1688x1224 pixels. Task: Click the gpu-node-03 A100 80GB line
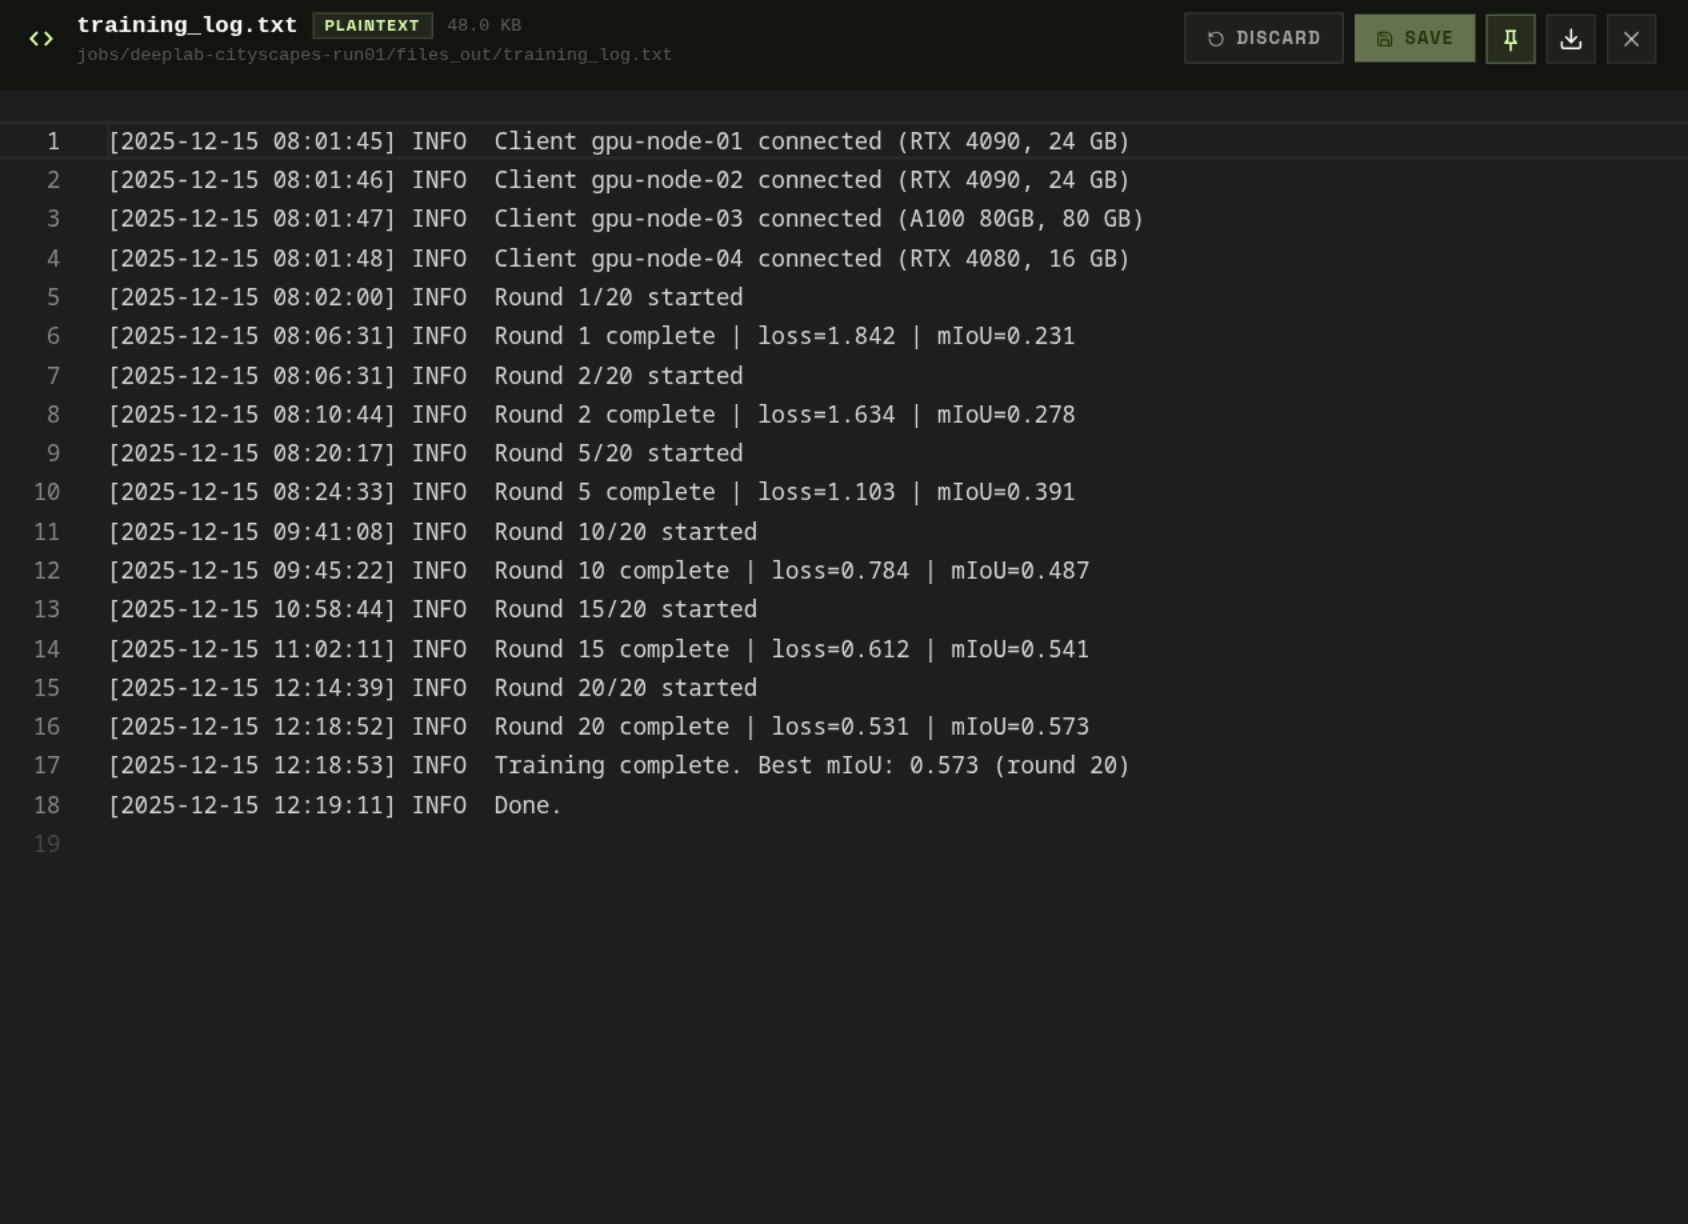coord(626,219)
